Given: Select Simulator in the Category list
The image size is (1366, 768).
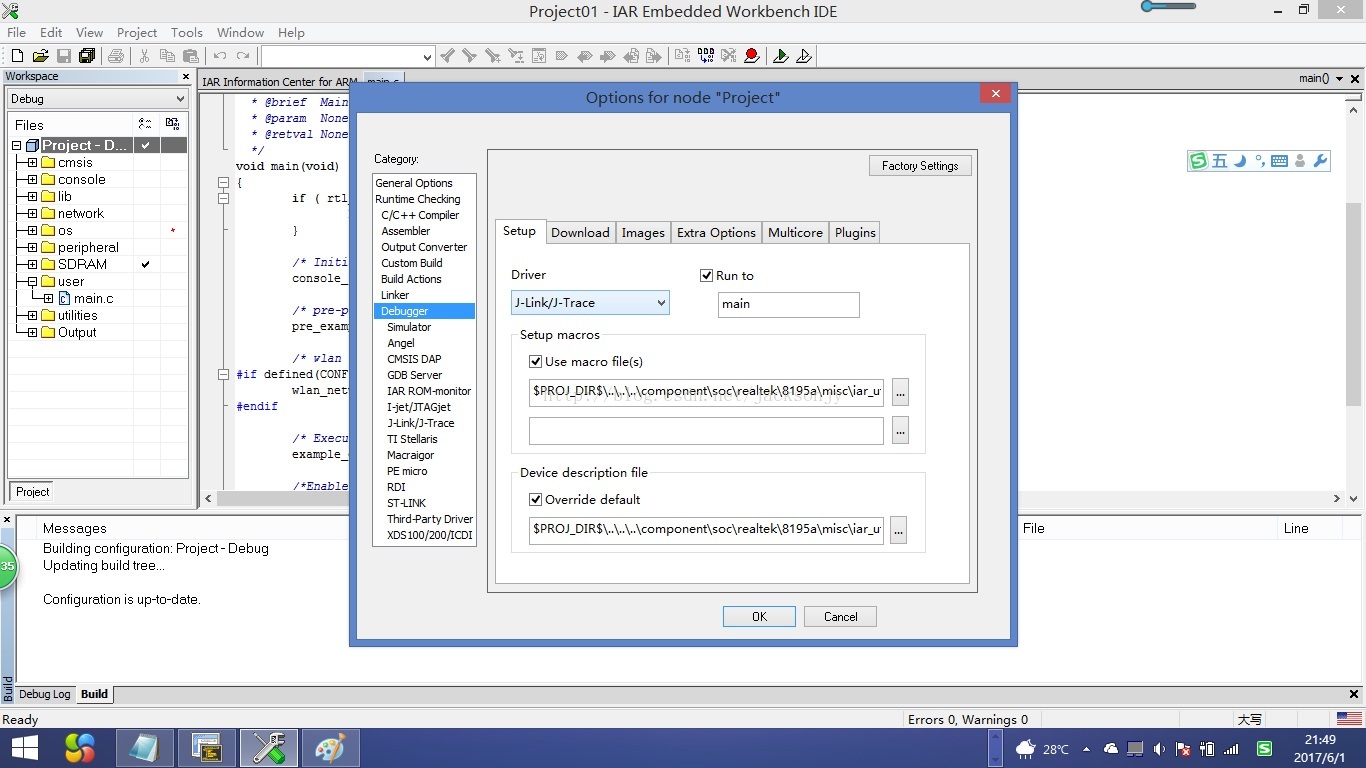Looking at the screenshot, I should pyautogui.click(x=409, y=327).
